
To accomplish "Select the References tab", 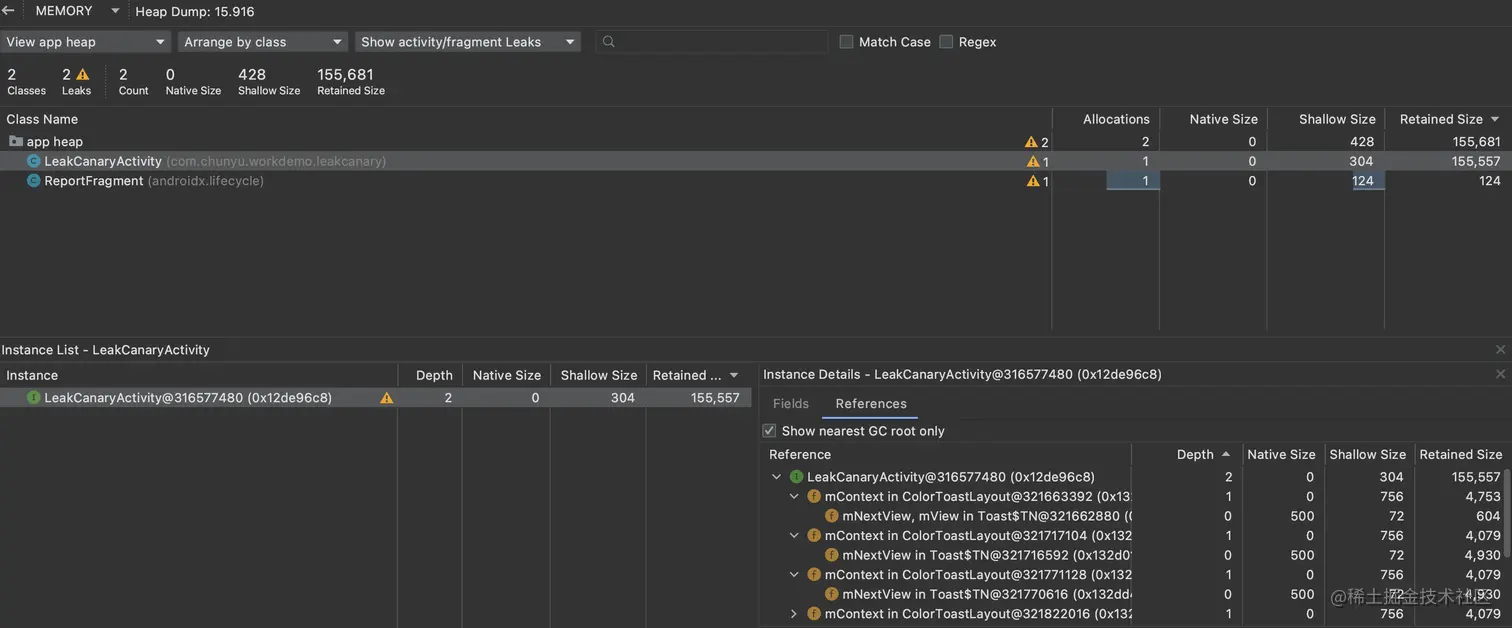I will click(871, 404).
